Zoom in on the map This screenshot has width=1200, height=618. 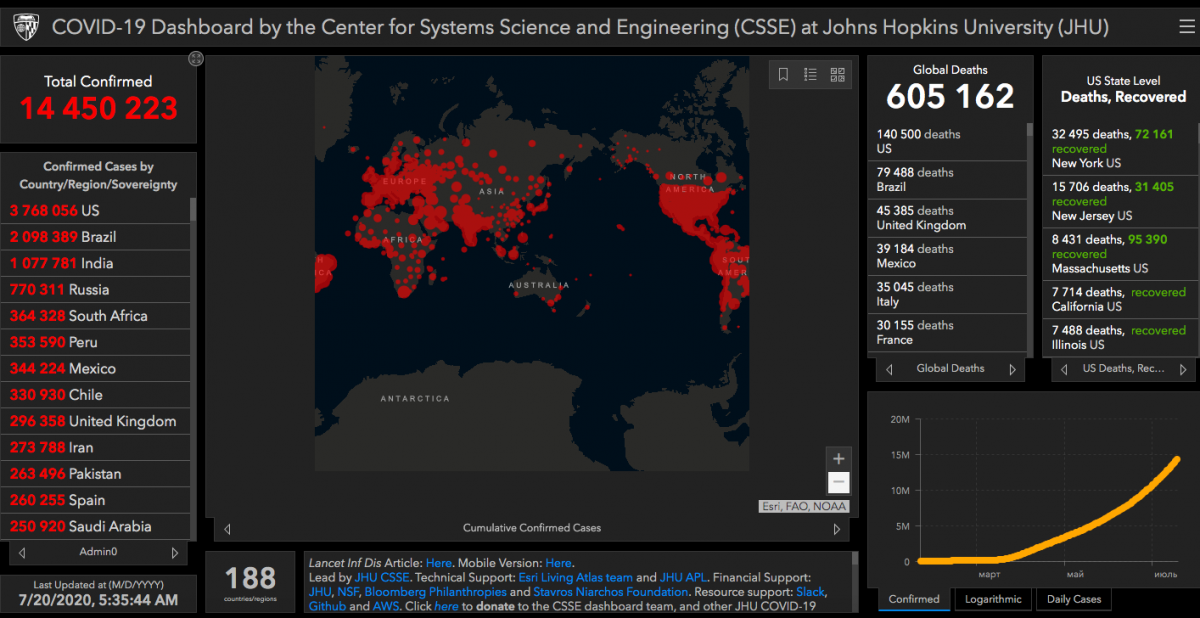click(x=839, y=458)
